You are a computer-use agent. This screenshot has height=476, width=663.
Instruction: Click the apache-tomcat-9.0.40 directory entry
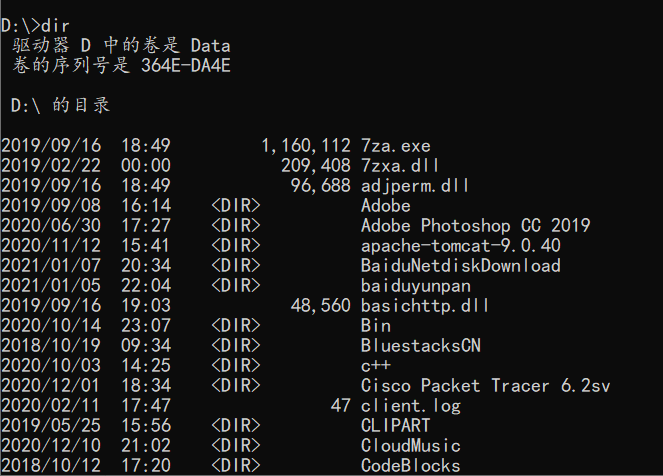click(461, 245)
